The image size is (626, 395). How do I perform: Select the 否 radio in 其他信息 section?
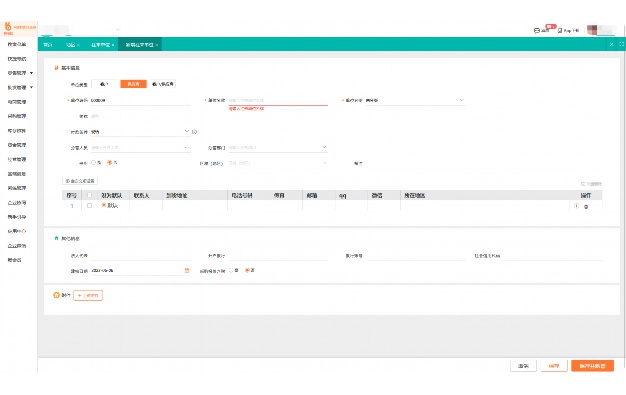point(247,270)
